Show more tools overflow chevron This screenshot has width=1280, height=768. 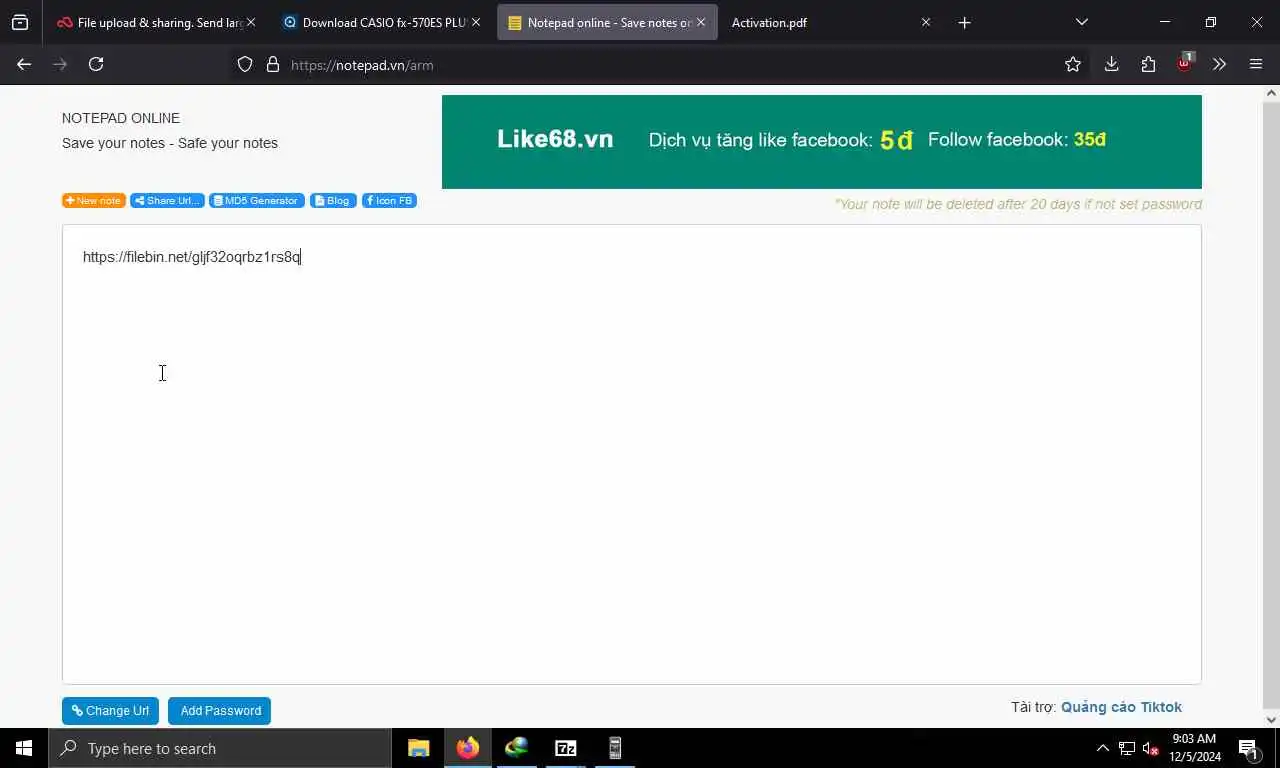tap(1219, 64)
